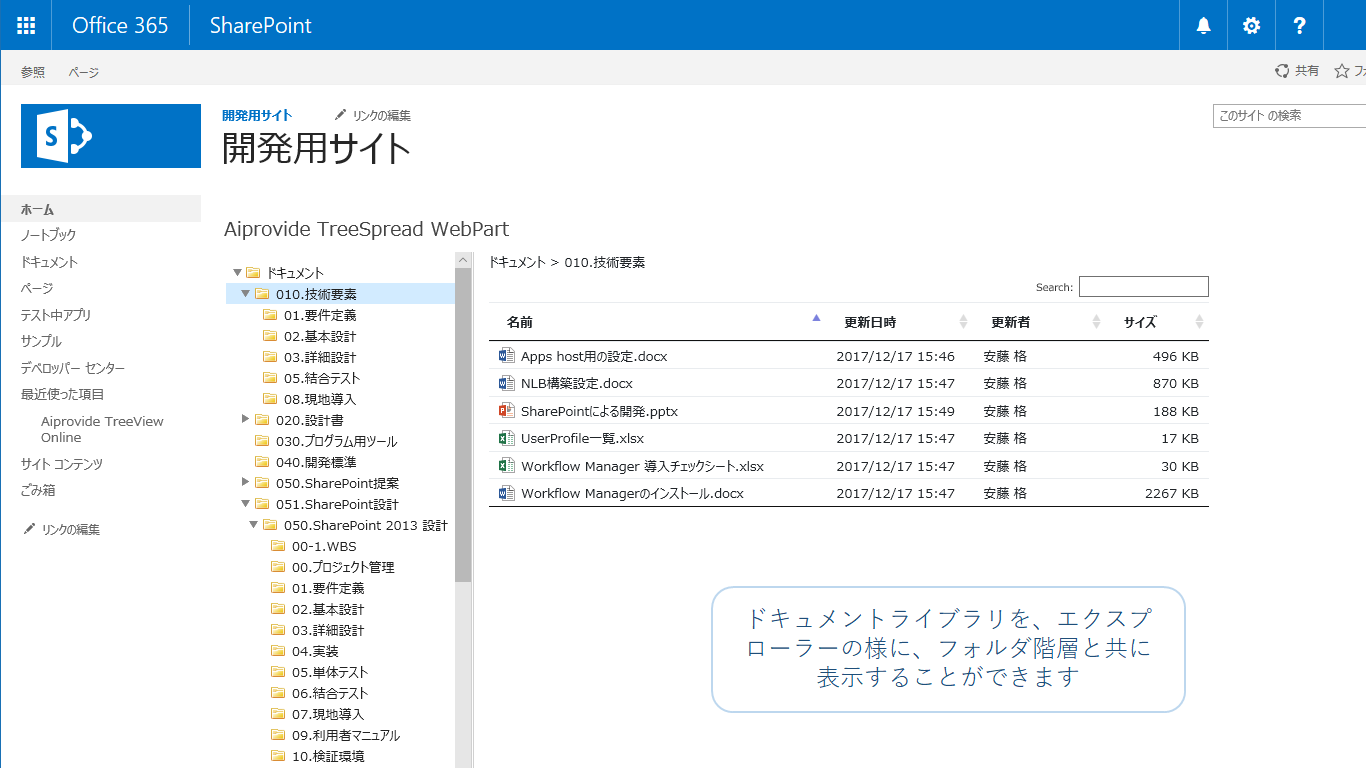The width and height of the screenshot is (1366, 768).
Task: Collapse the ドキュメント root tree node
Action: (238, 272)
